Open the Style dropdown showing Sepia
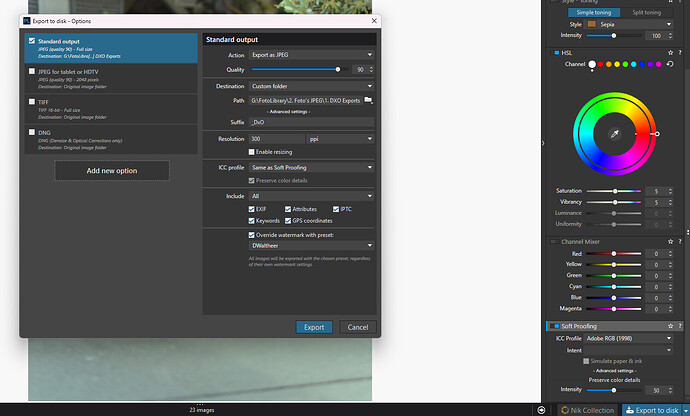The image size is (690, 416). pos(629,24)
